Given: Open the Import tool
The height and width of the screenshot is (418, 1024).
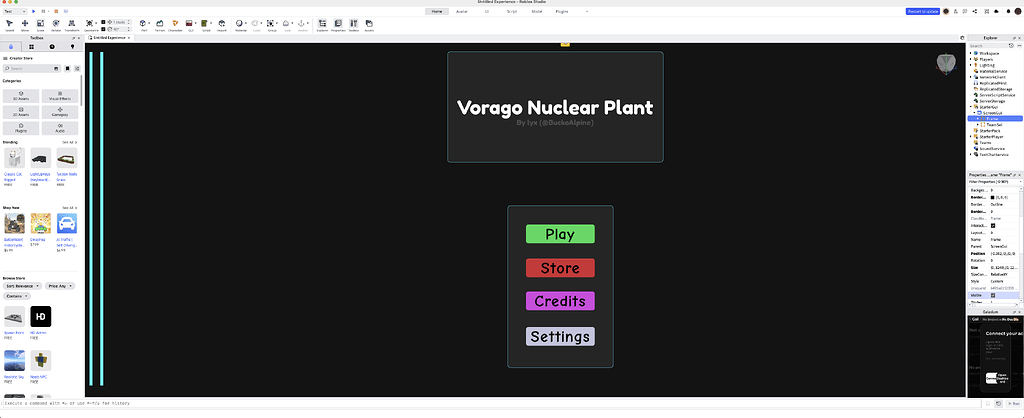Looking at the screenshot, I should (222, 25).
